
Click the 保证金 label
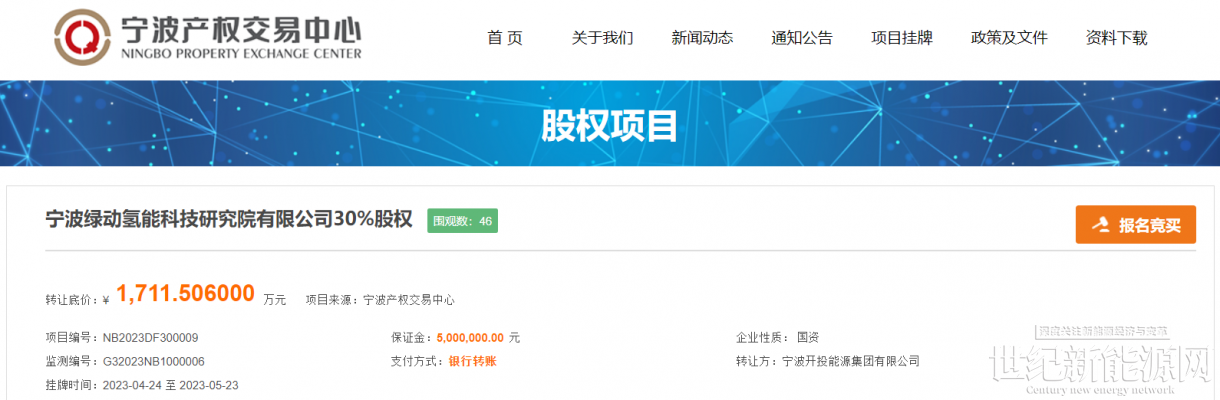click(x=412, y=338)
